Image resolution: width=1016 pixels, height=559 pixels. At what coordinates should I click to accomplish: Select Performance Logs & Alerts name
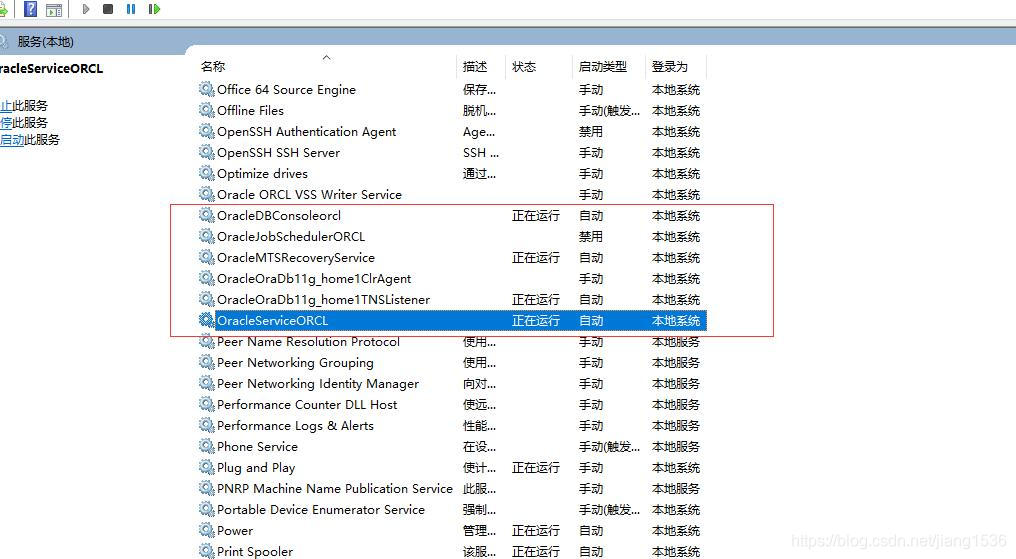[295, 426]
